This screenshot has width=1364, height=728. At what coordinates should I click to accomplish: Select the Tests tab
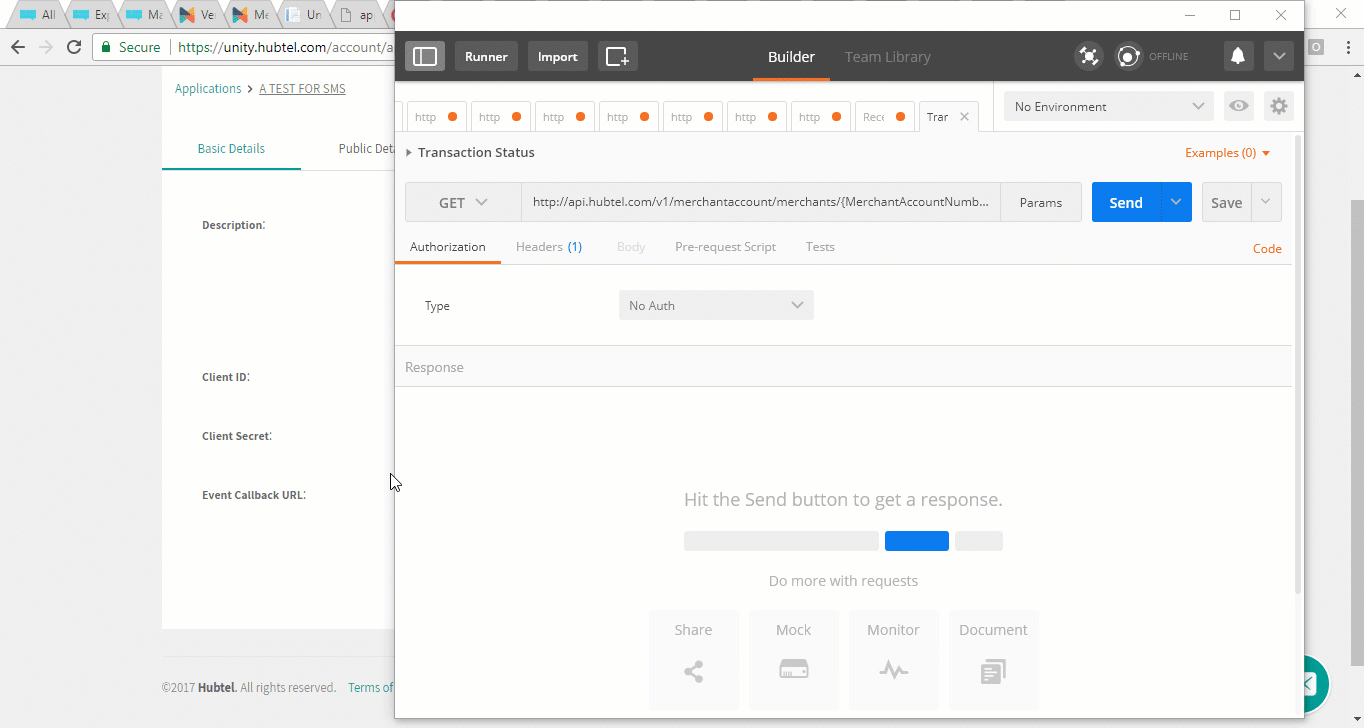(x=820, y=247)
